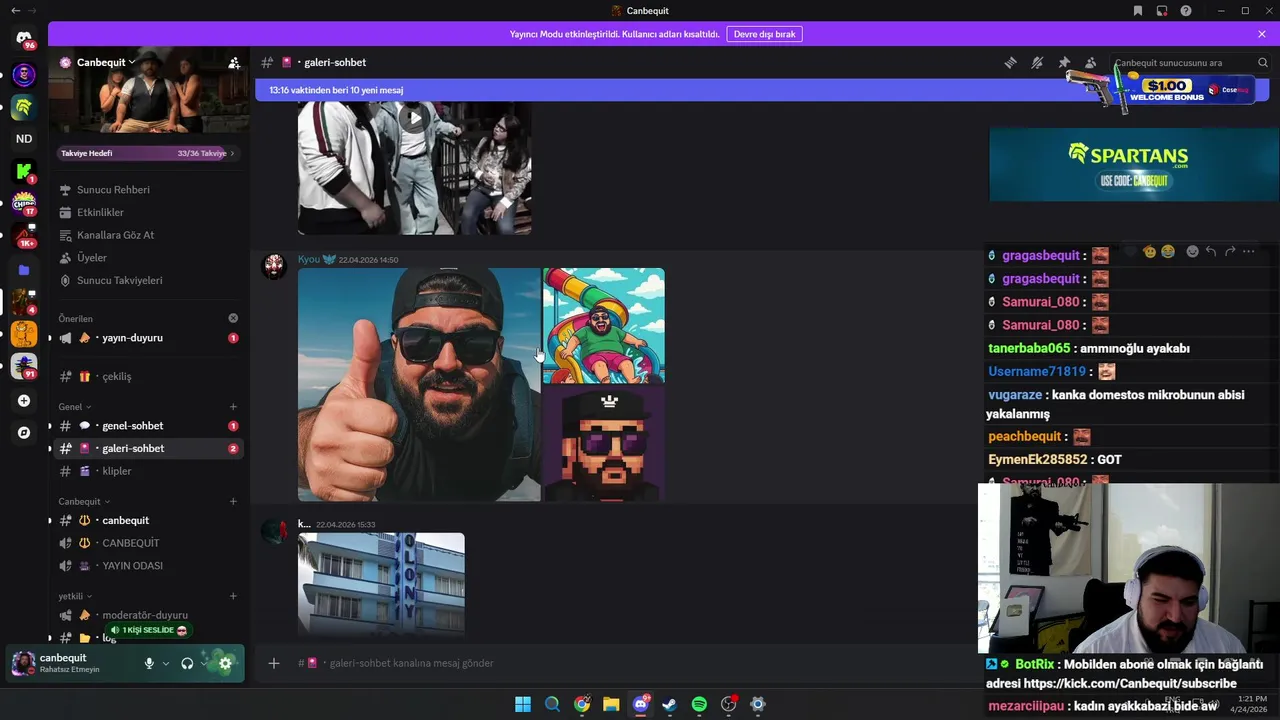Open the canbequit text channel
This screenshot has width=1280, height=720.
(x=148, y=520)
